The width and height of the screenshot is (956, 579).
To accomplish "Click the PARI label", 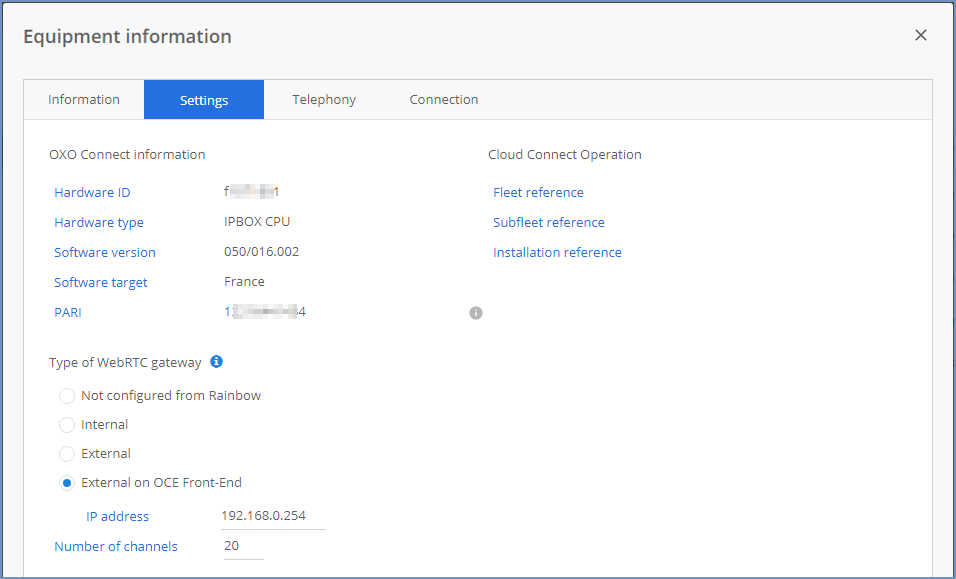I will 68,313.
